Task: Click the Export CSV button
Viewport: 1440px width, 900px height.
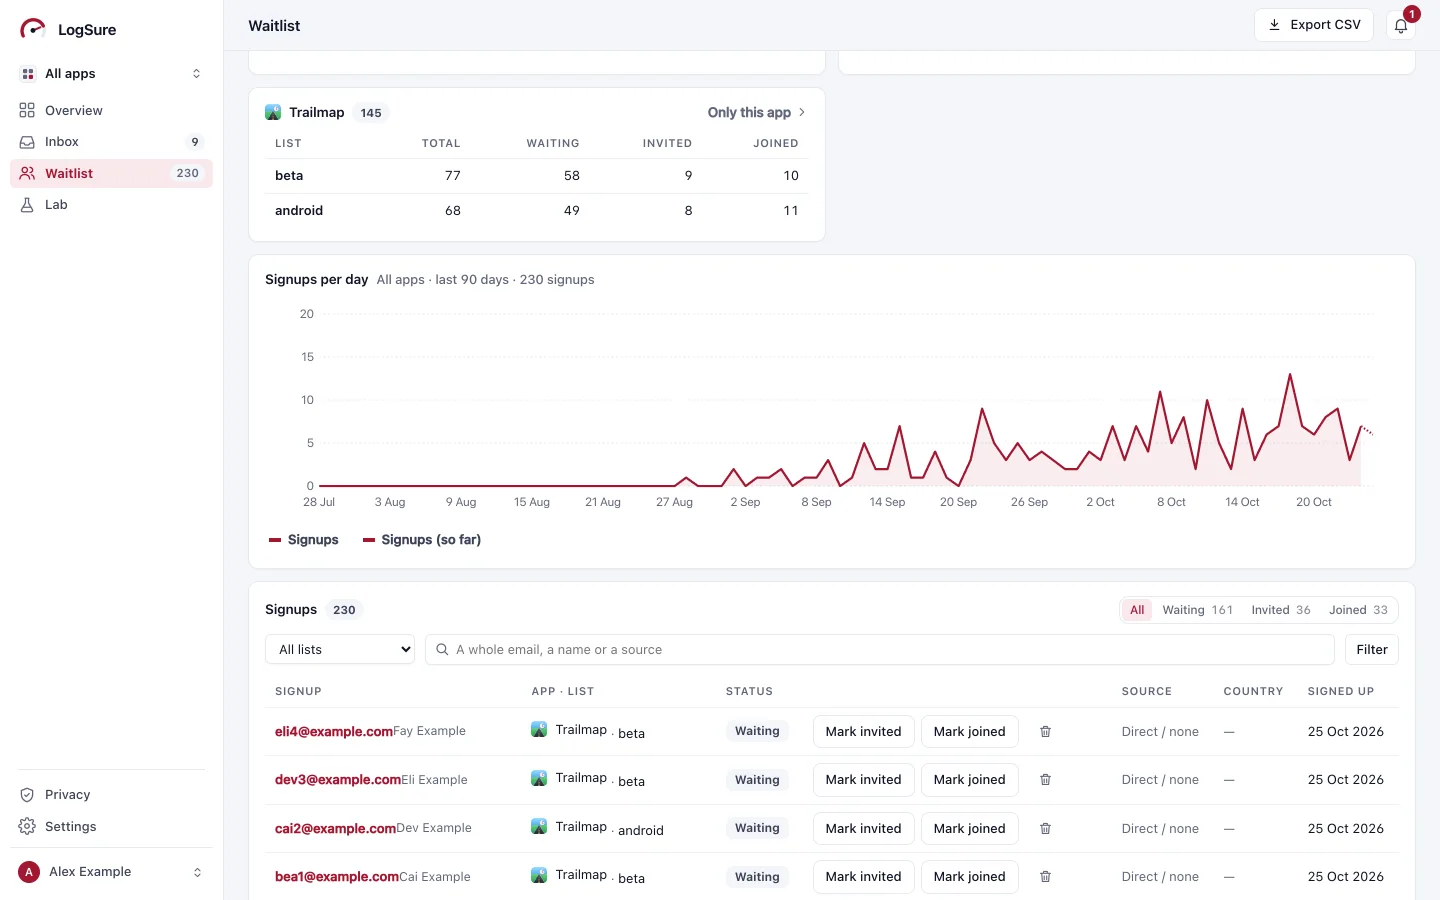Action: pos(1314,25)
